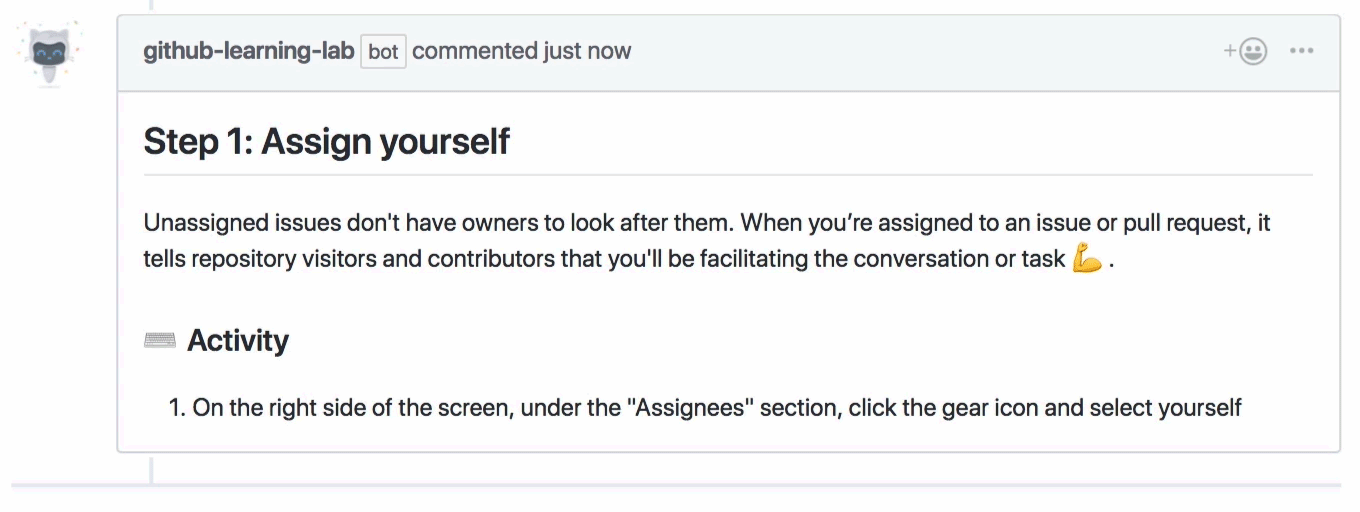The image size is (1360, 512).
Task: Click the divider line under the Step 1 heading
Action: tap(727, 175)
